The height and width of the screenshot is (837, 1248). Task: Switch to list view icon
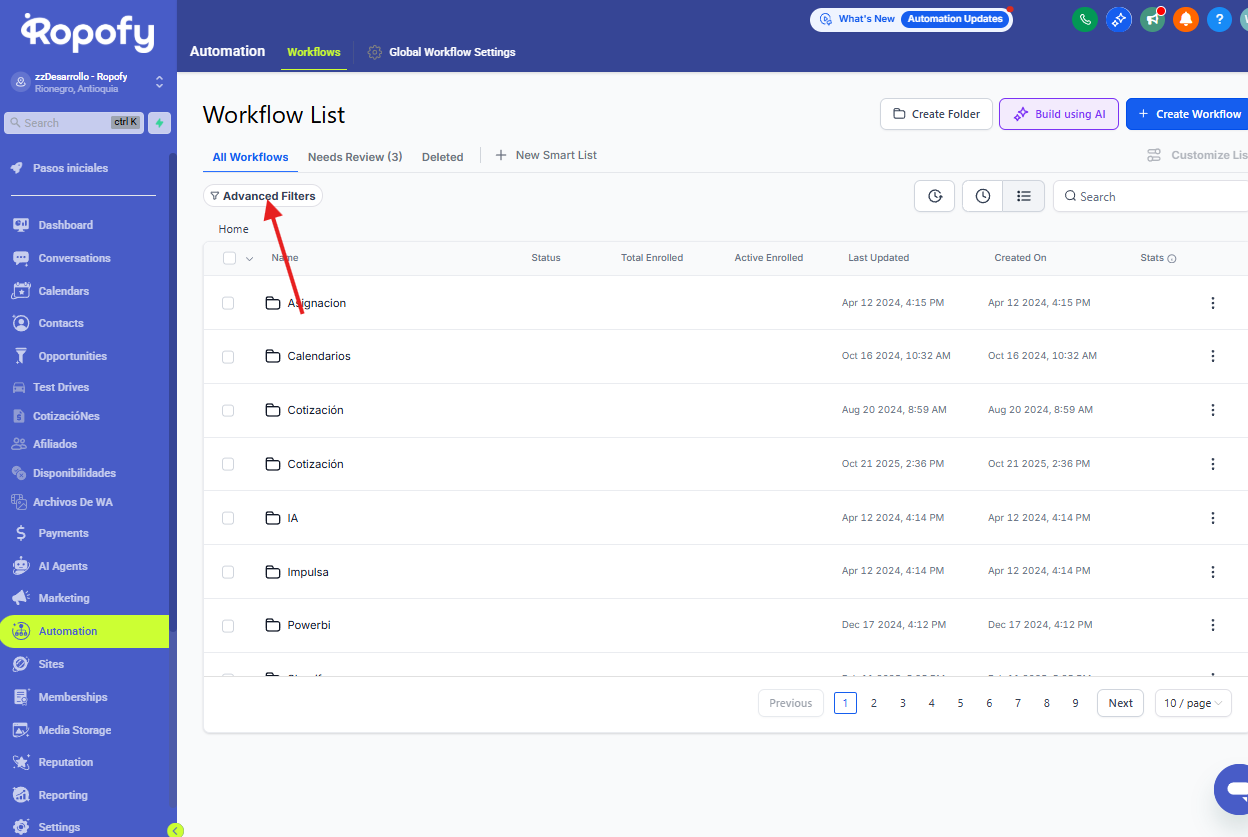[1023, 196]
